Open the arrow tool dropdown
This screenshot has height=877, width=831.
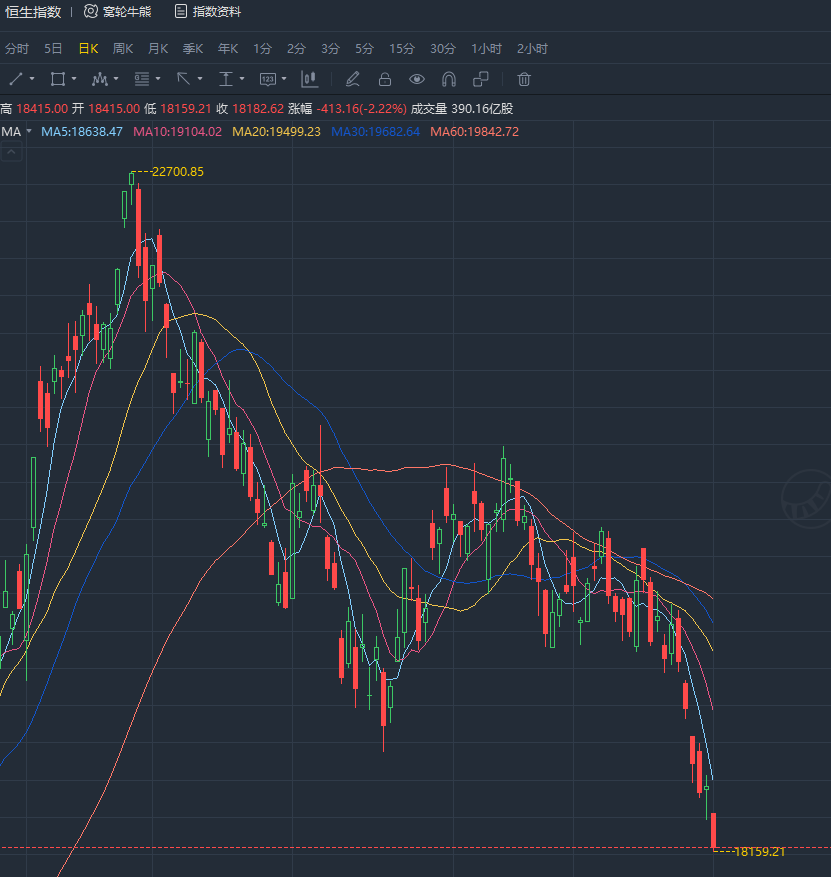click(x=200, y=79)
